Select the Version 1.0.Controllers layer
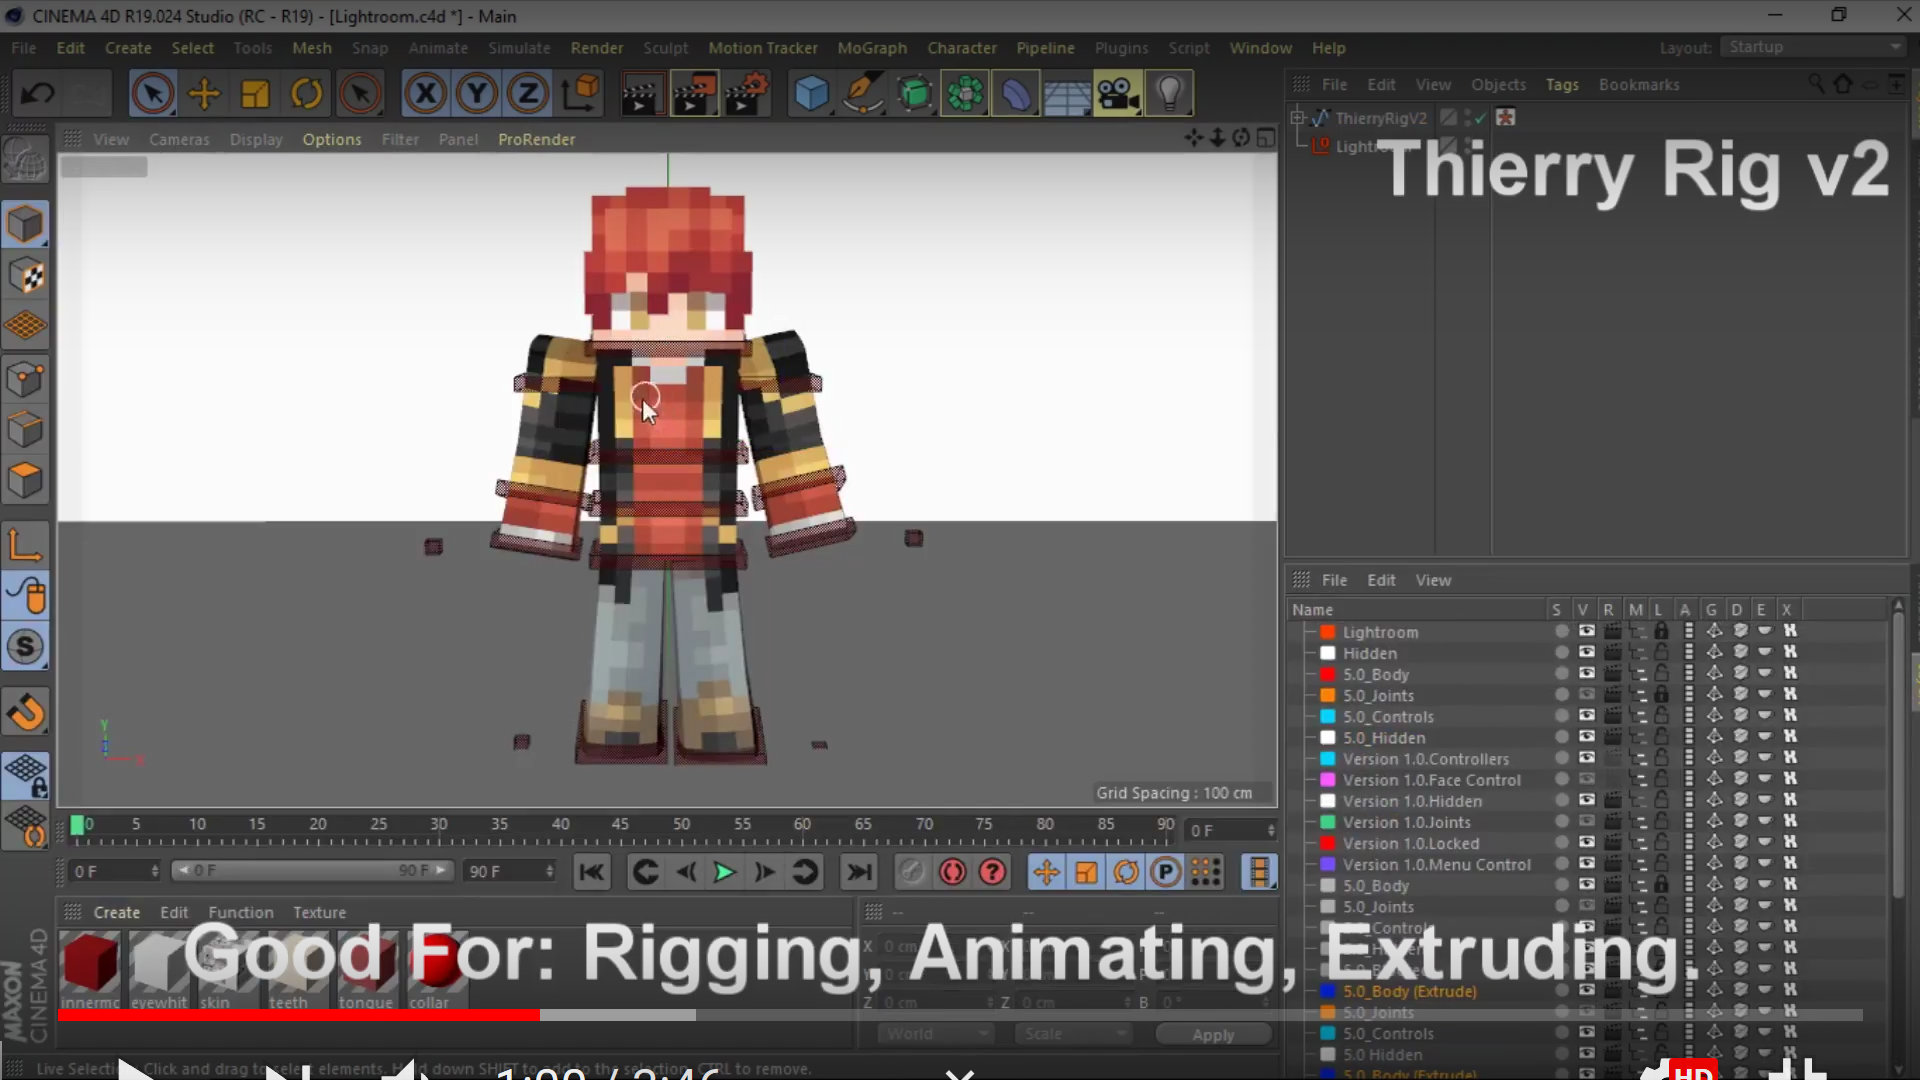Image resolution: width=1920 pixels, height=1080 pixels. (1425, 759)
